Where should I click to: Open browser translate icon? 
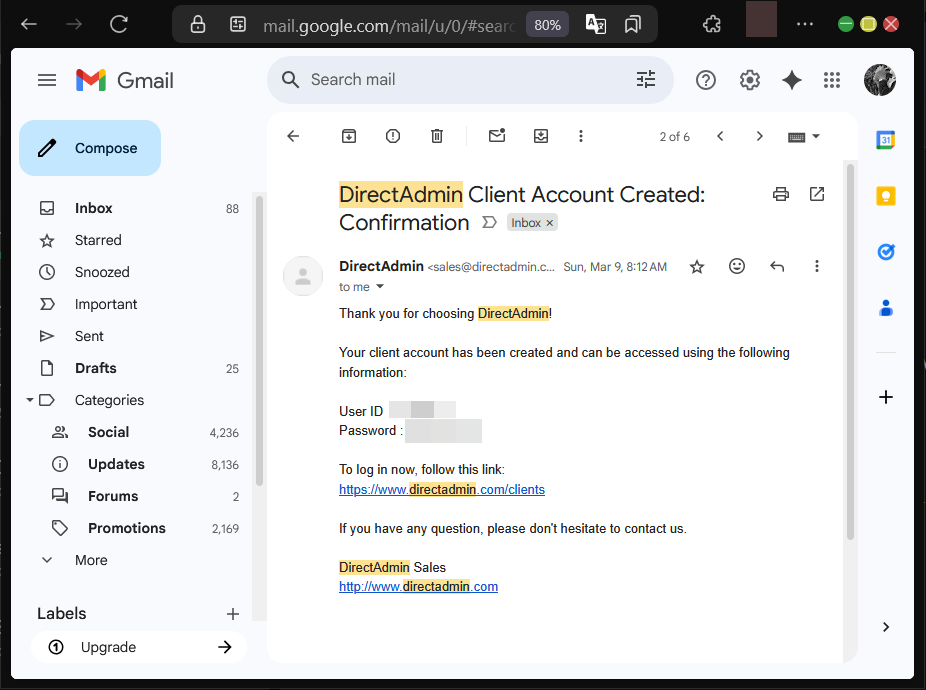click(595, 24)
